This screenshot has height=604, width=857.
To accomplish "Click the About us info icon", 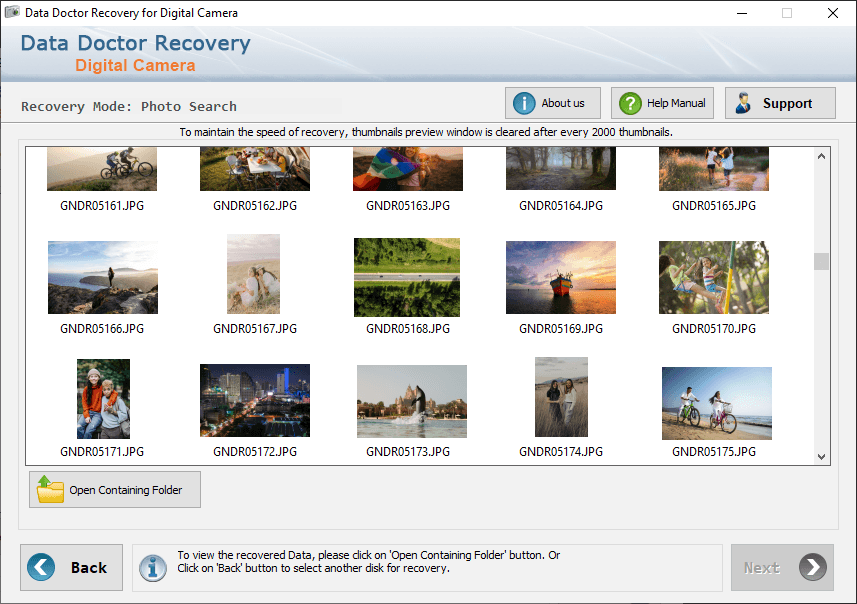I will 524,103.
